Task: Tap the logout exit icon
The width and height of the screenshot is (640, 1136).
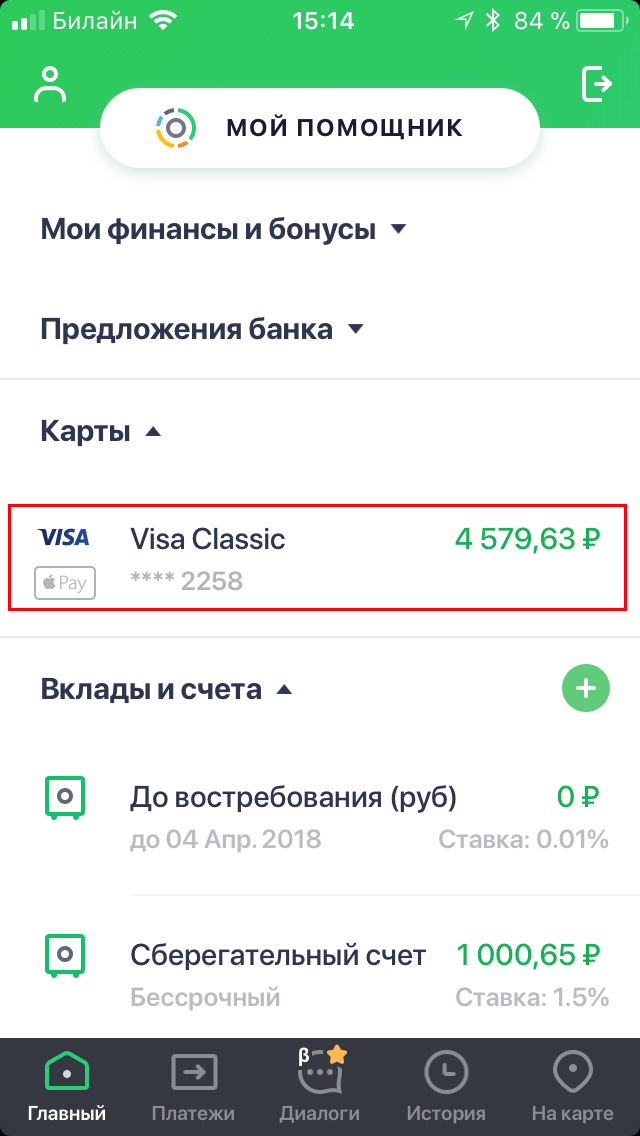Action: (x=596, y=84)
